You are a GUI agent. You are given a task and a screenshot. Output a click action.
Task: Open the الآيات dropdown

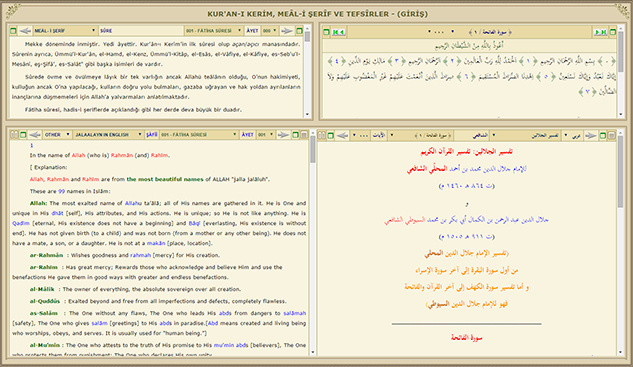tap(379, 135)
